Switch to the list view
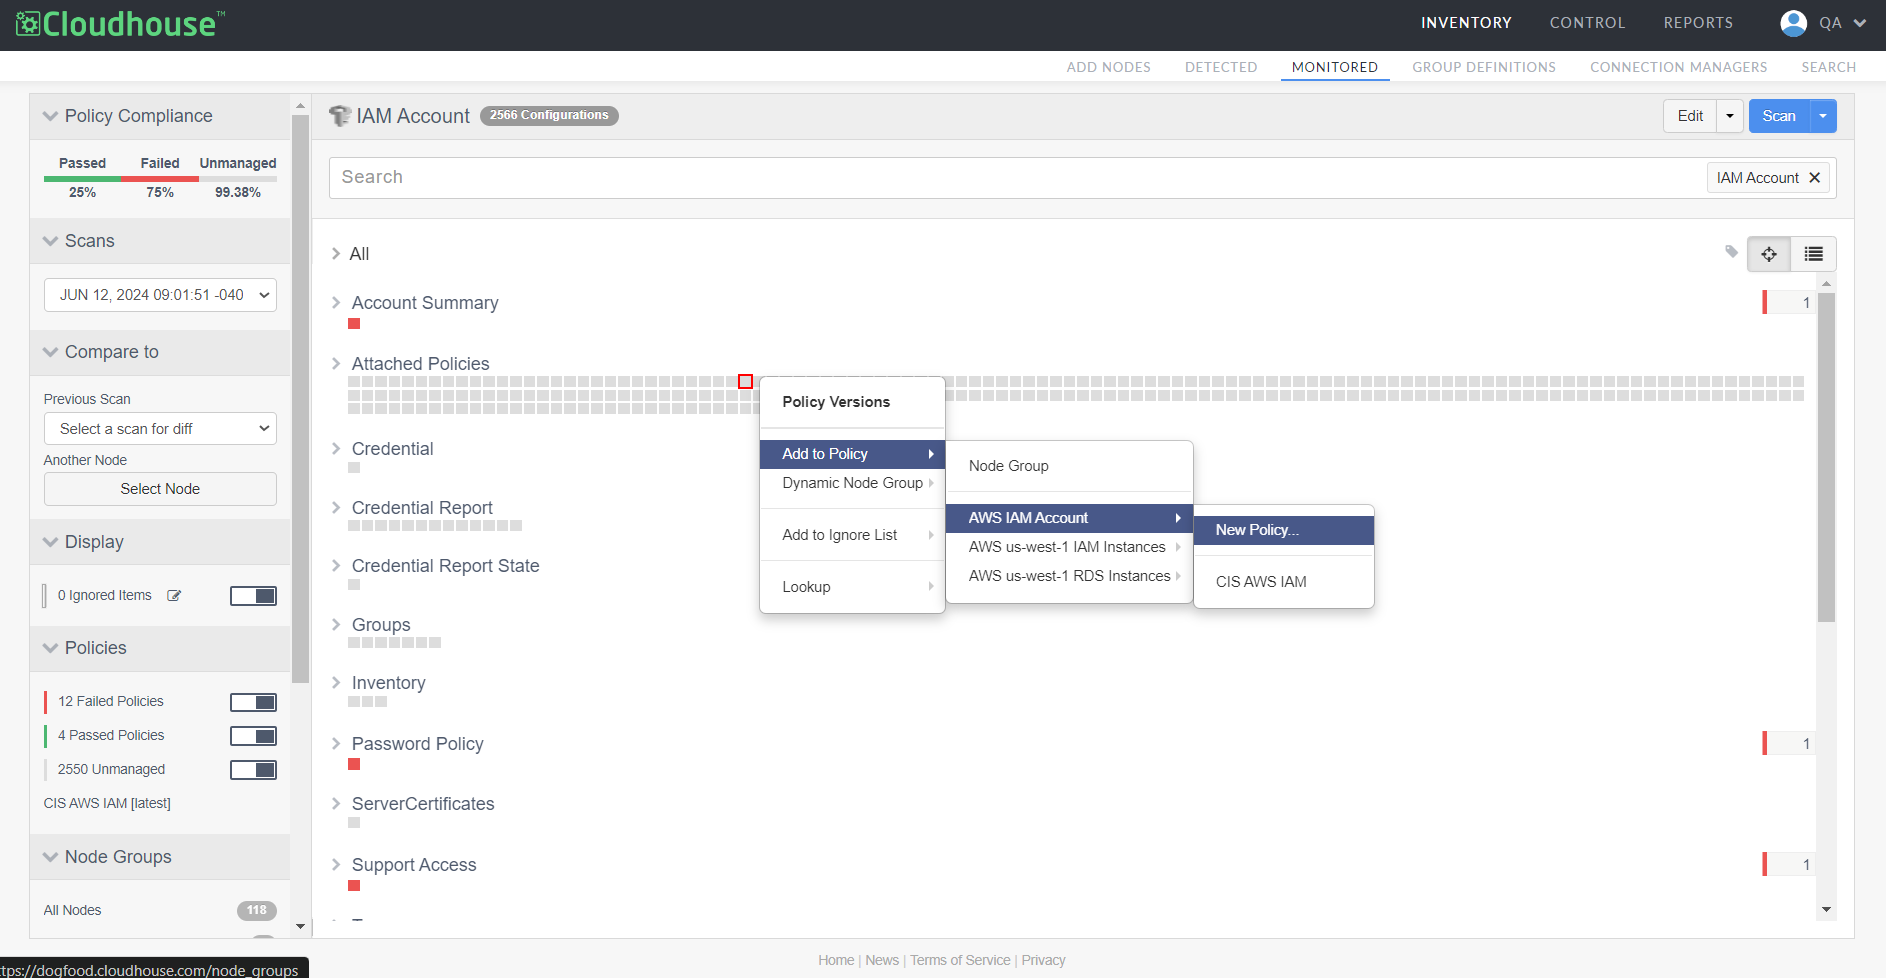Screen dimensions: 1886x978 point(1813,254)
